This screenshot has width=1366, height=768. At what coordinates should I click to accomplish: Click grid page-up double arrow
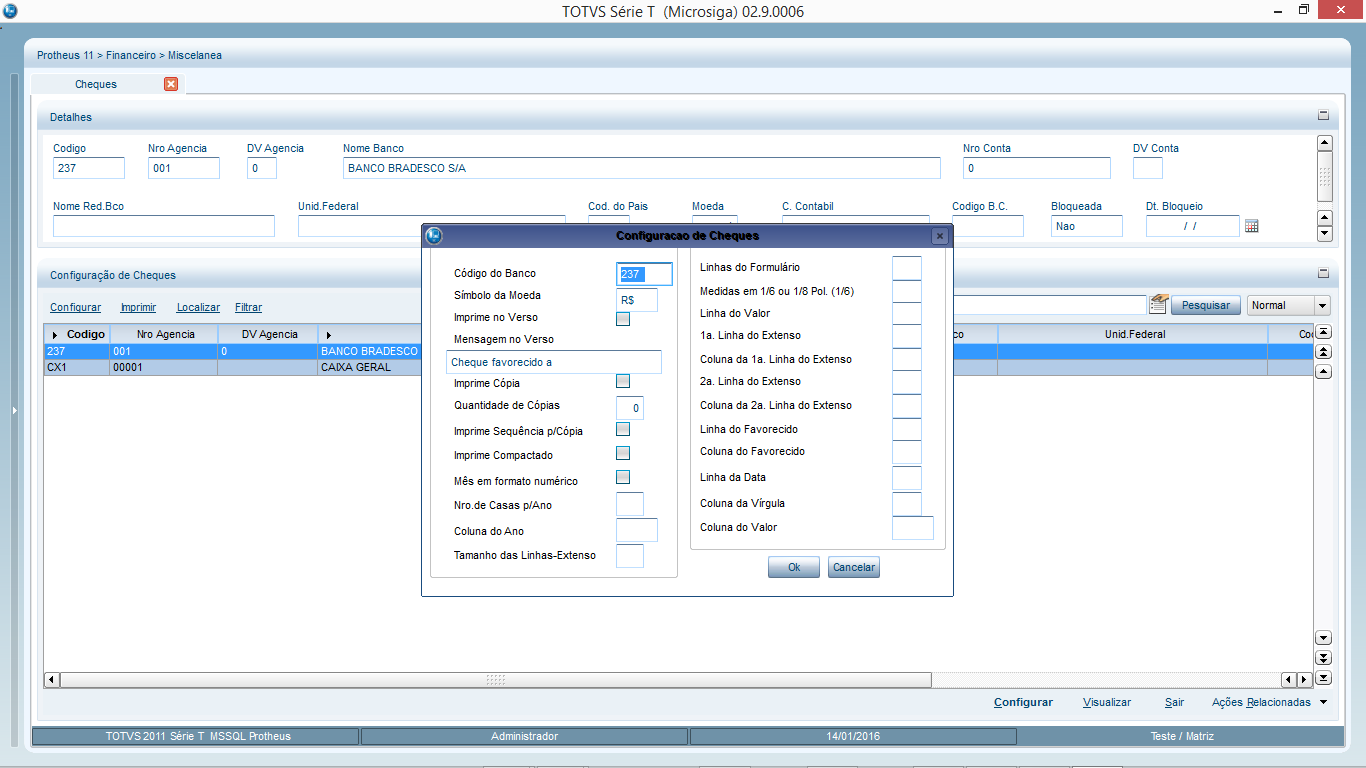1323,352
